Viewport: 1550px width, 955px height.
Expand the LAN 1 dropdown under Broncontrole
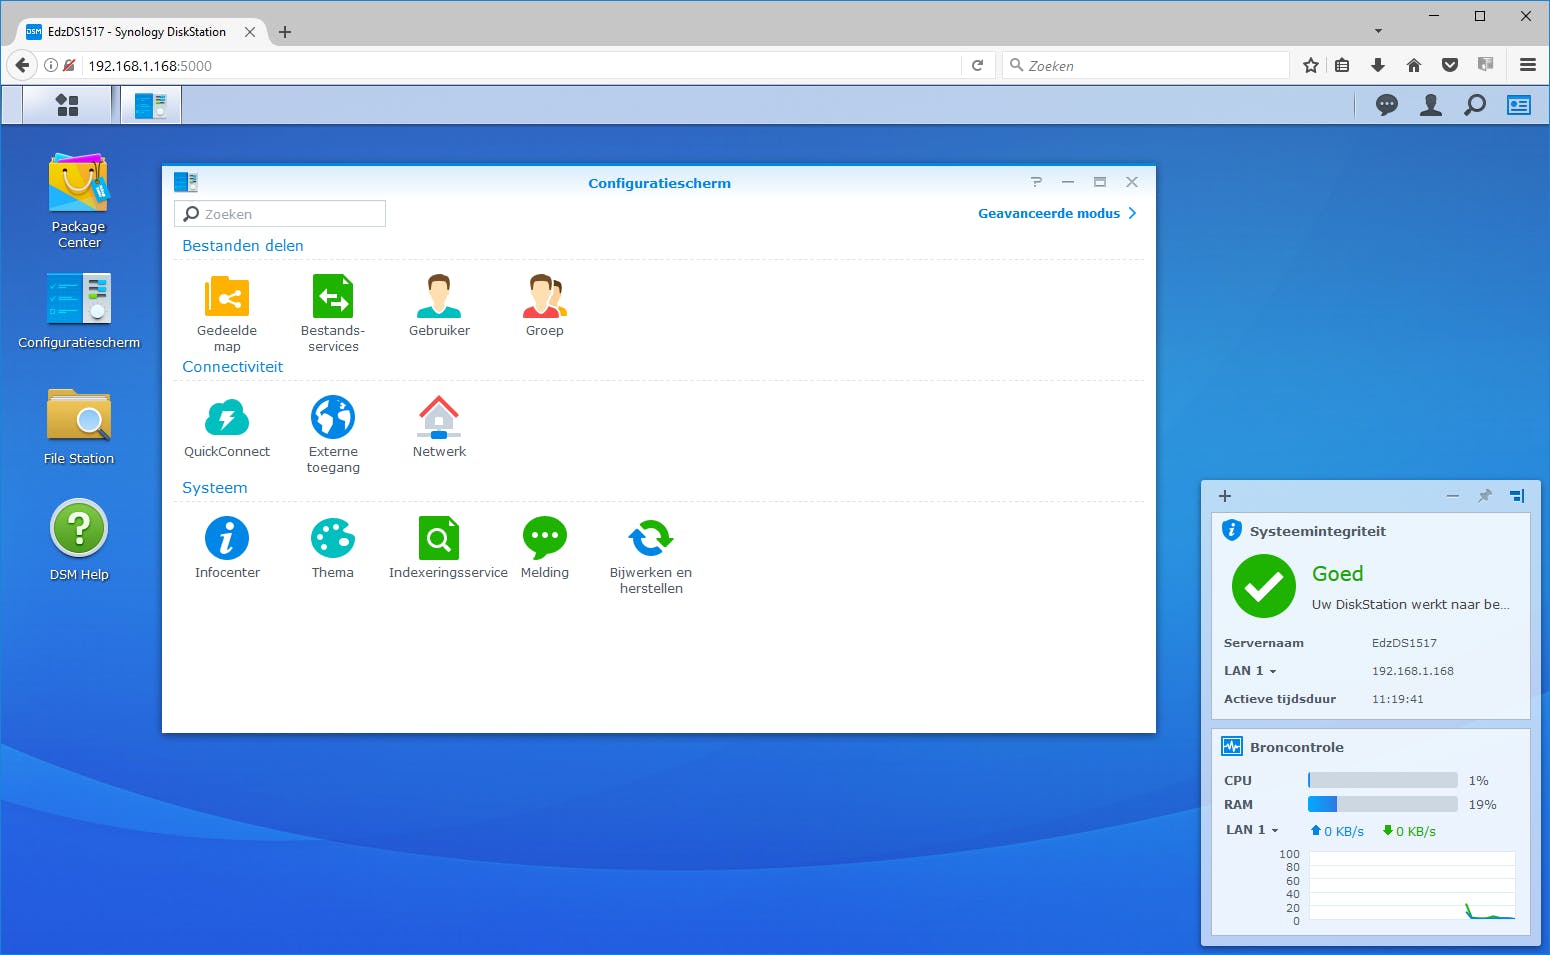click(1253, 830)
